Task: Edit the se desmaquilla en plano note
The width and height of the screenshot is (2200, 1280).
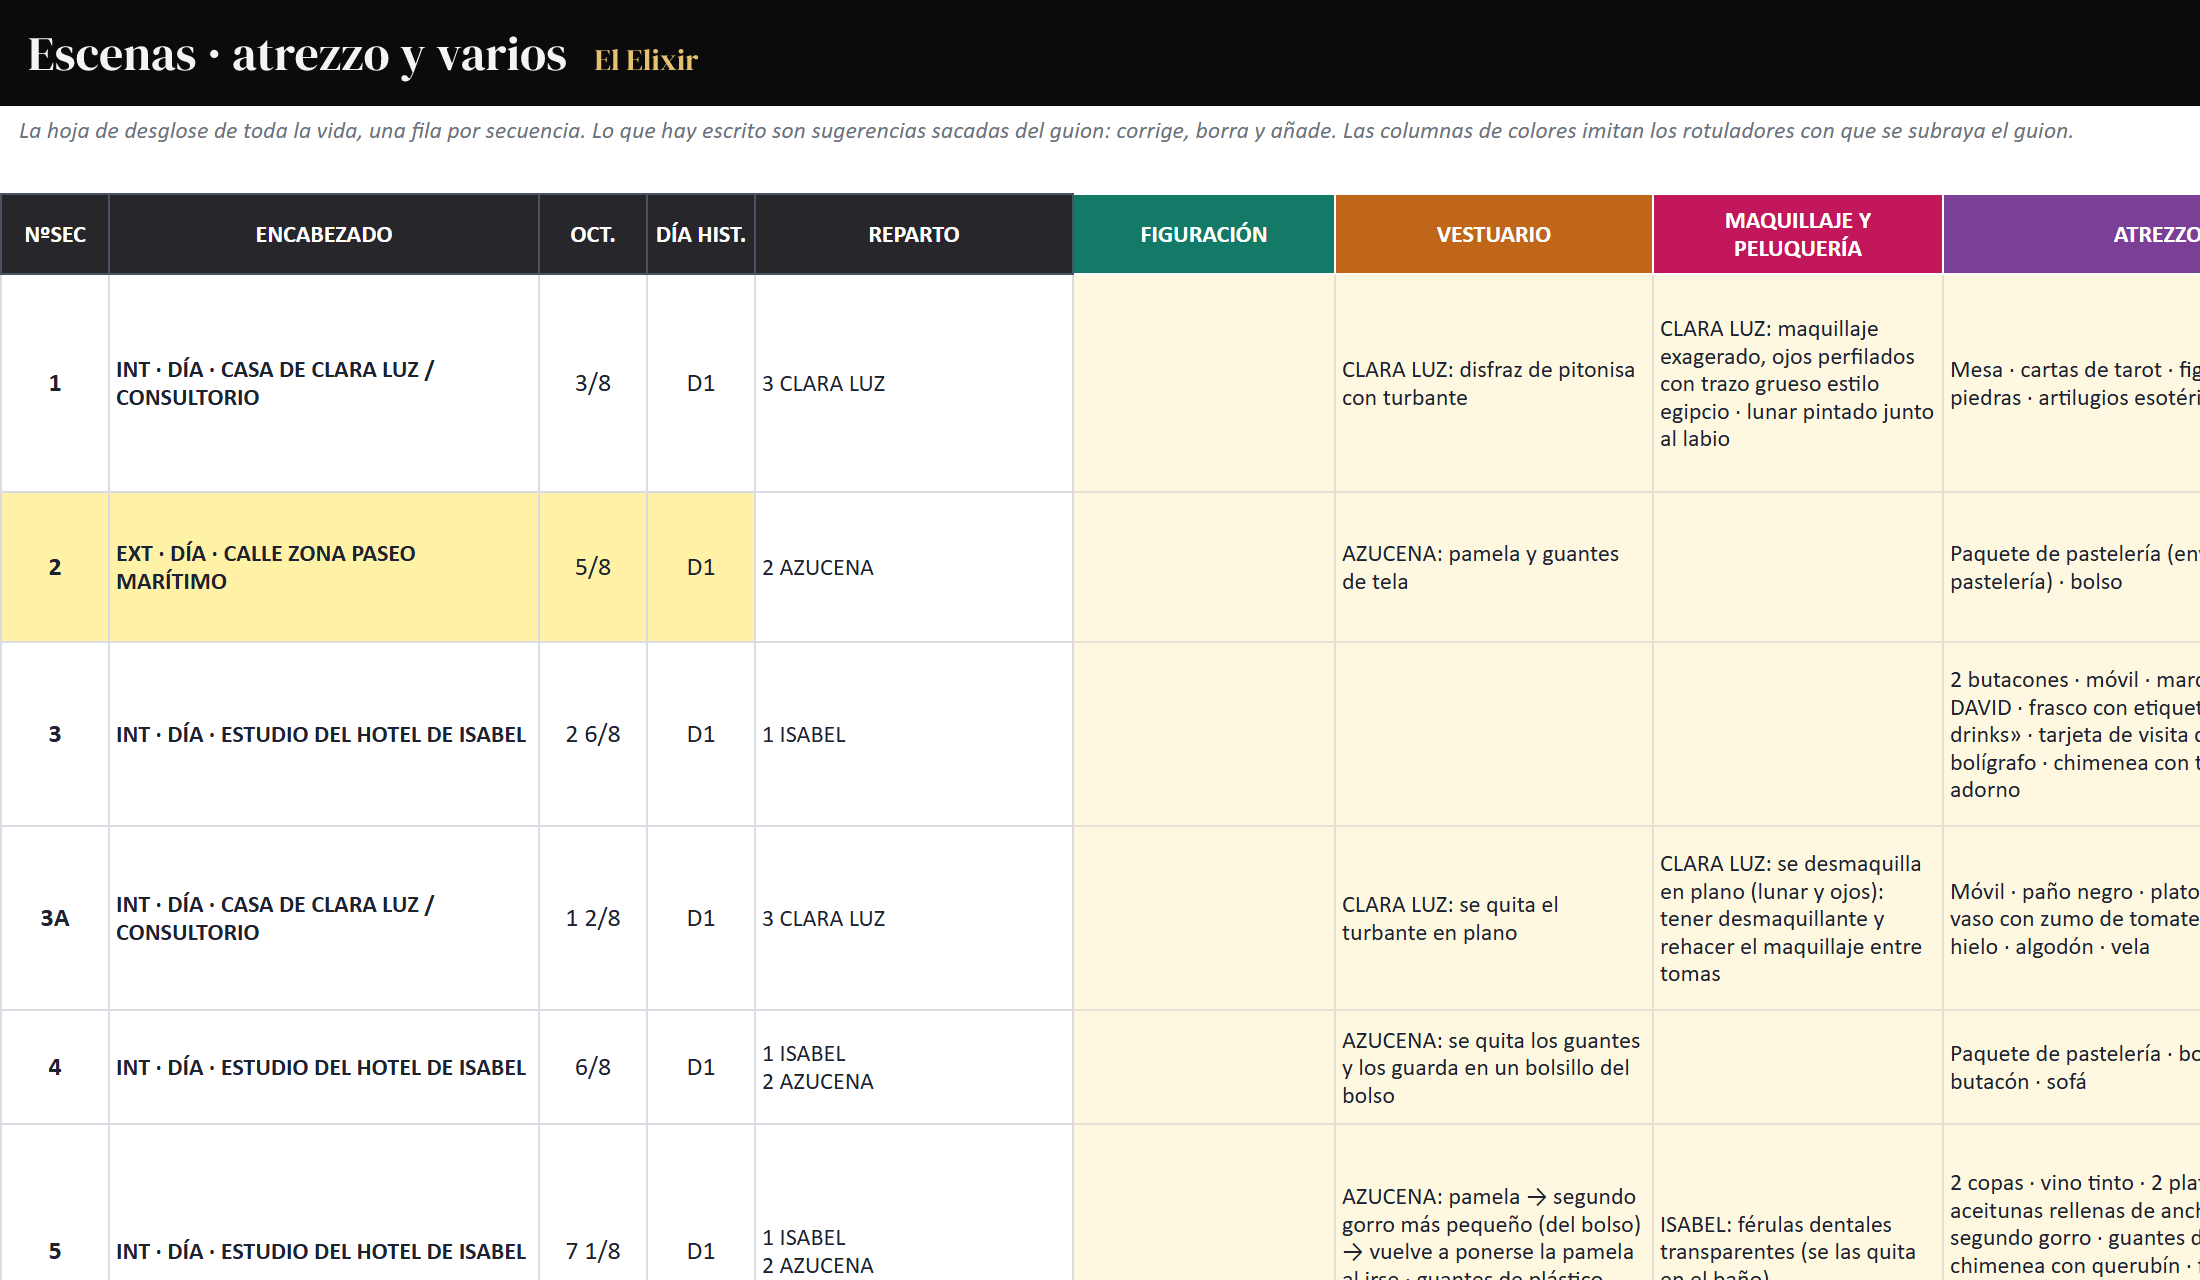Action: 1797,918
